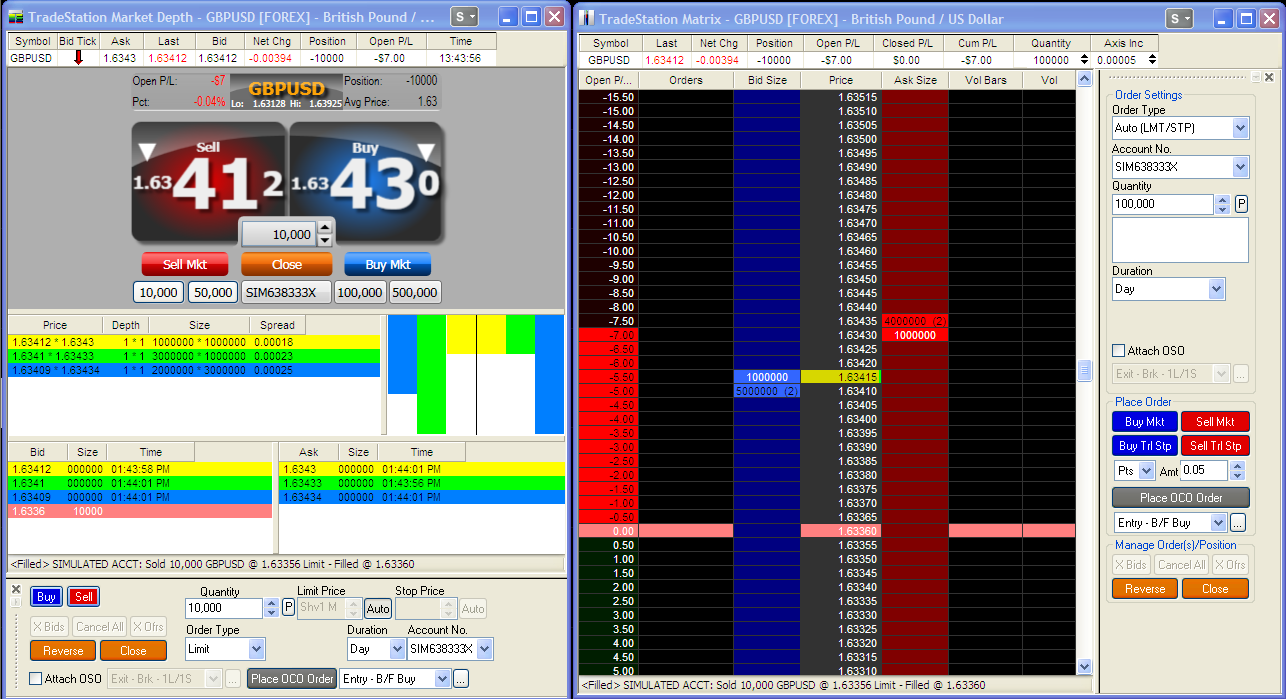
Task: Collapse the Matrix order panel with minimize icon
Action: tap(1256, 77)
